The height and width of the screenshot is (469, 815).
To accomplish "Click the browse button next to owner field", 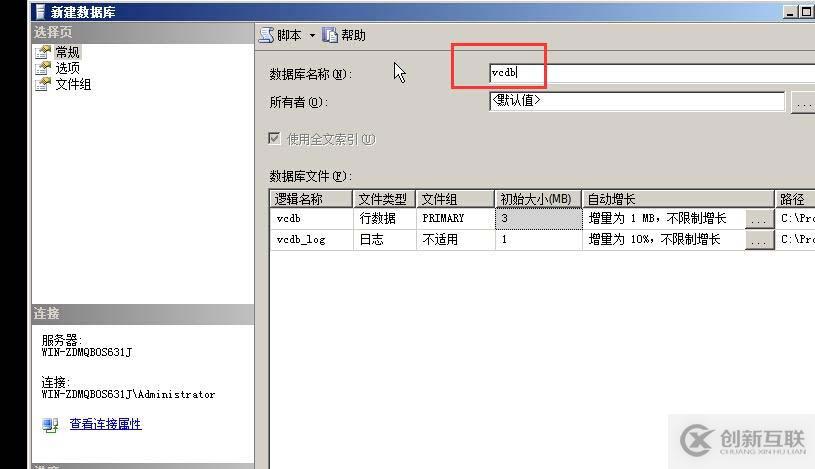I will coord(803,102).
